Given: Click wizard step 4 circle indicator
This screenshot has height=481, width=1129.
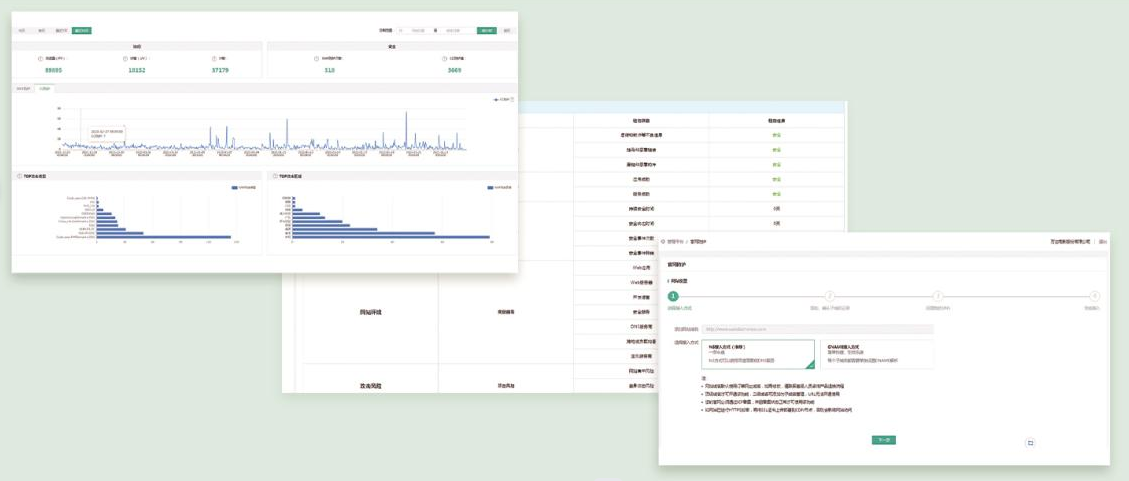Looking at the screenshot, I should 1095,296.
